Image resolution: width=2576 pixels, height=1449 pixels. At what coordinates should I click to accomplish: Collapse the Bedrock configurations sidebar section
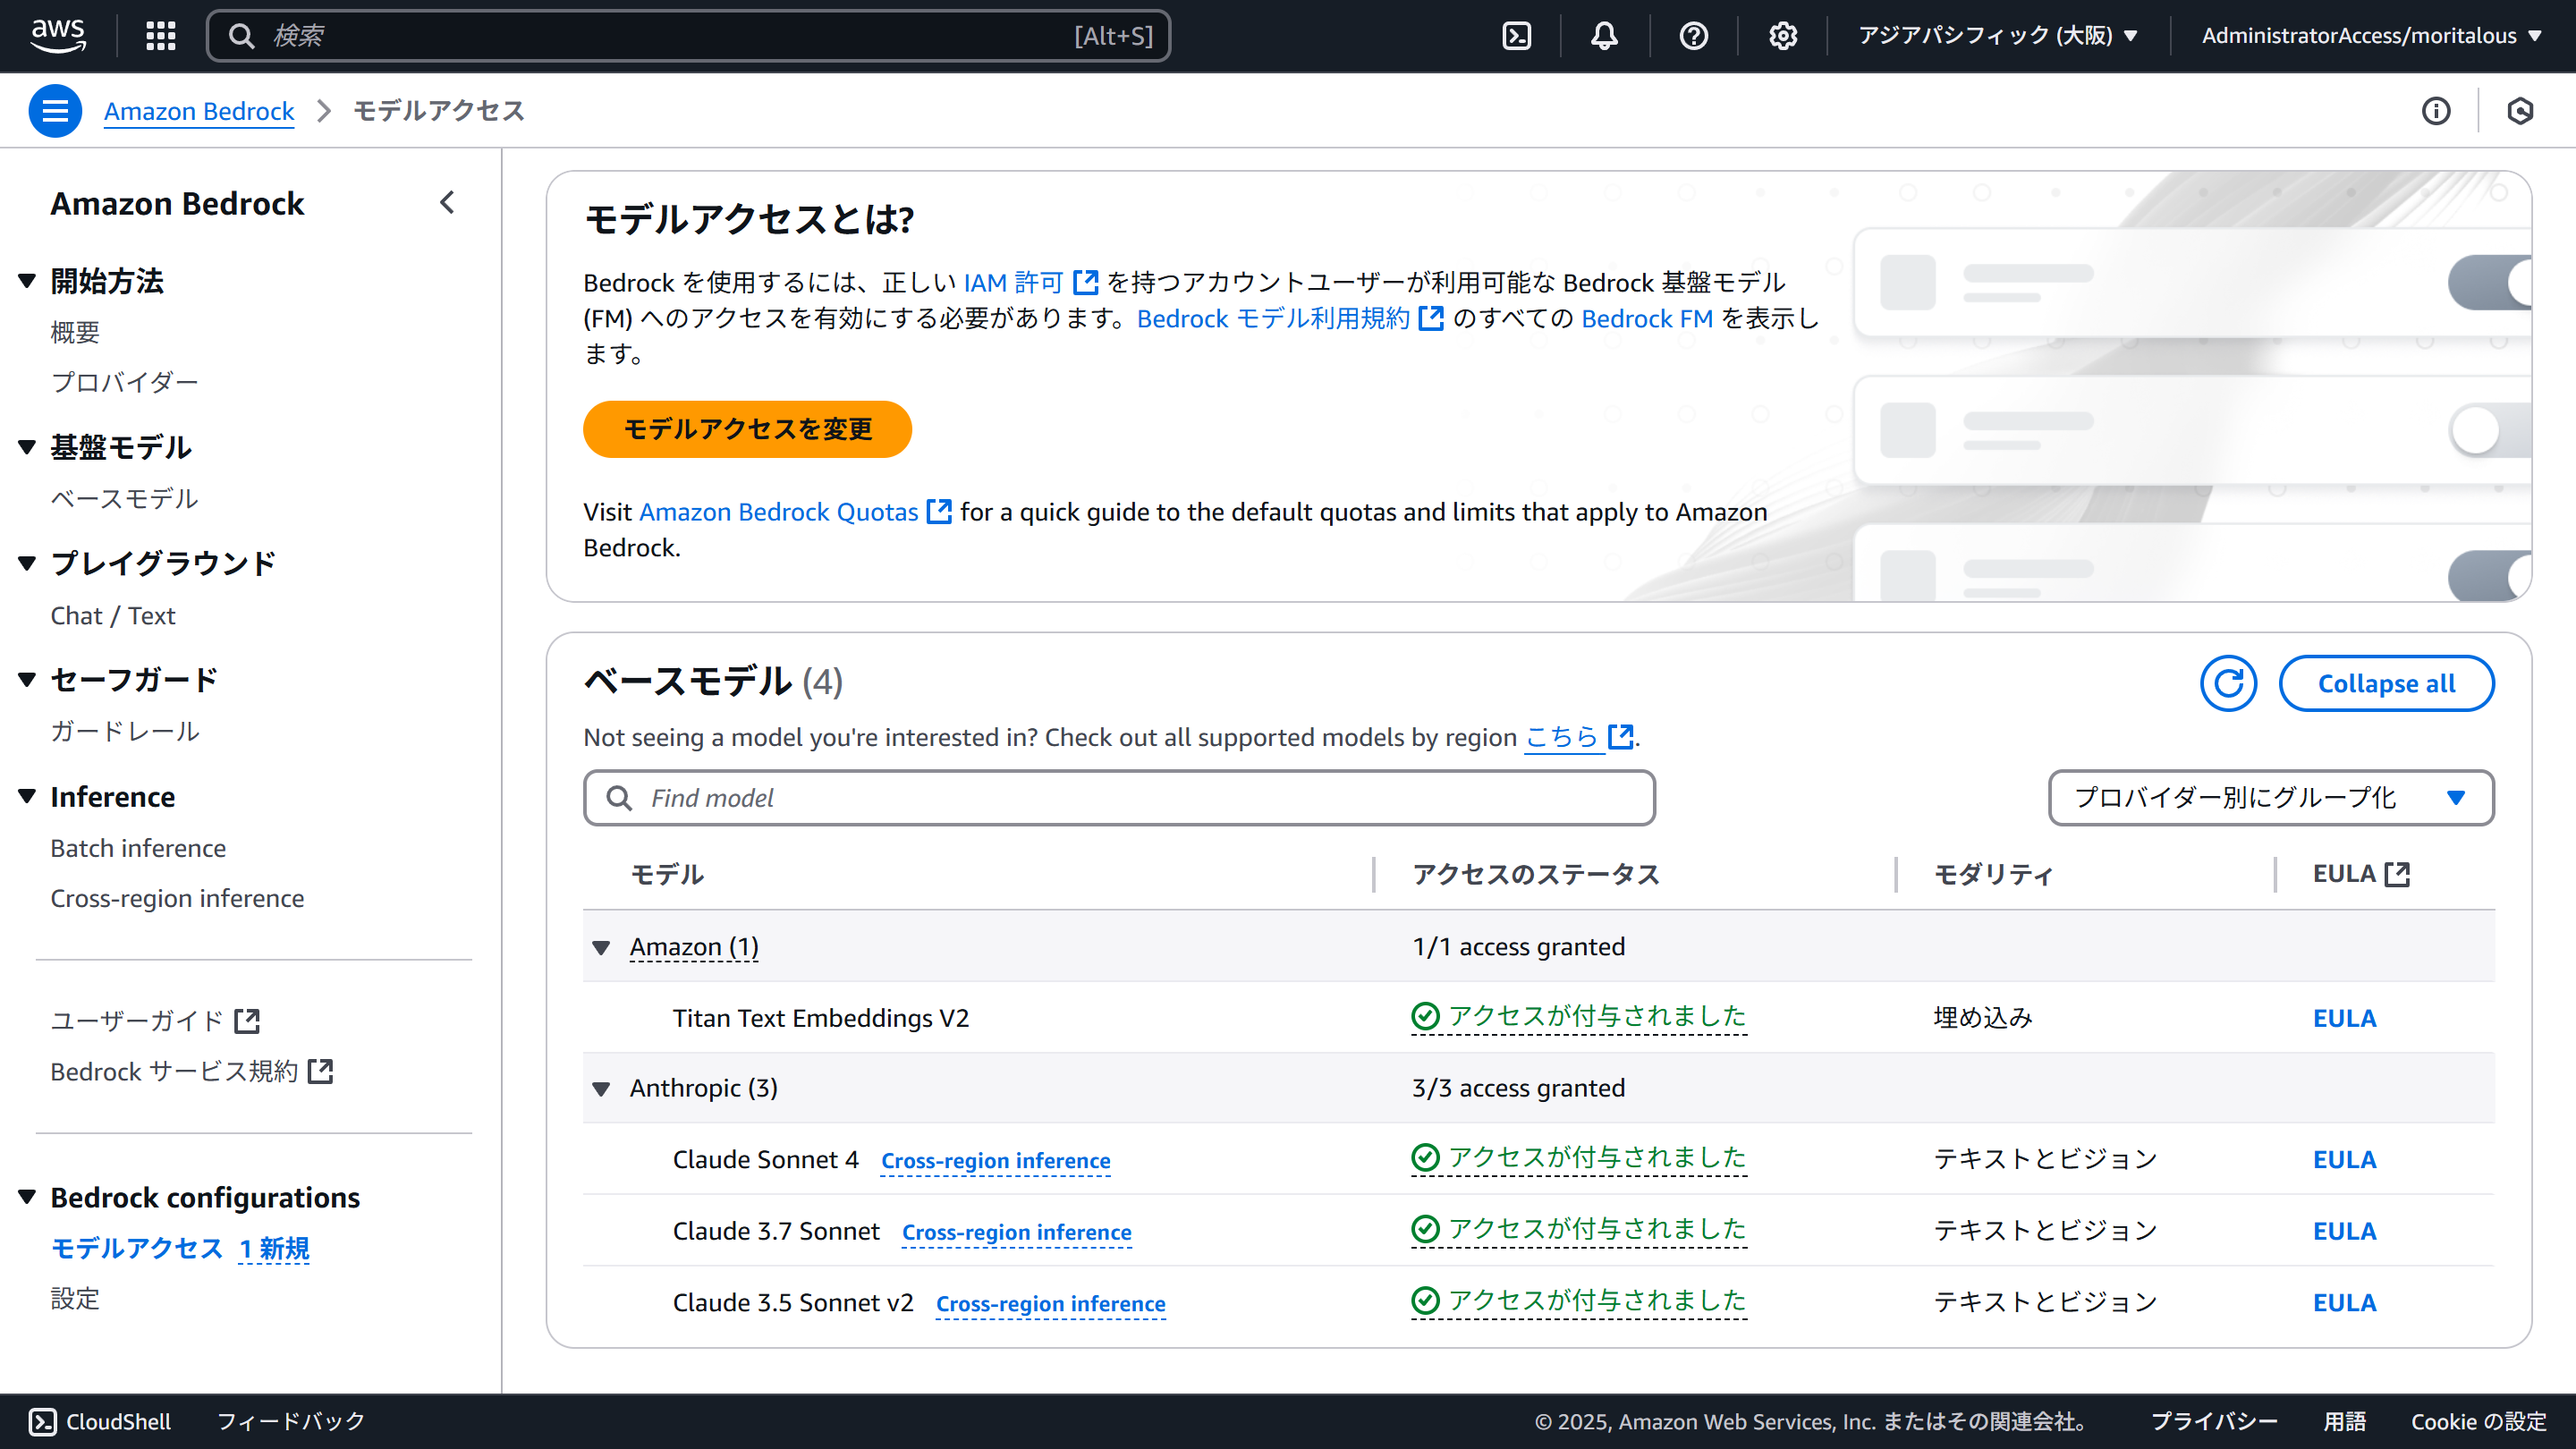click(27, 1197)
